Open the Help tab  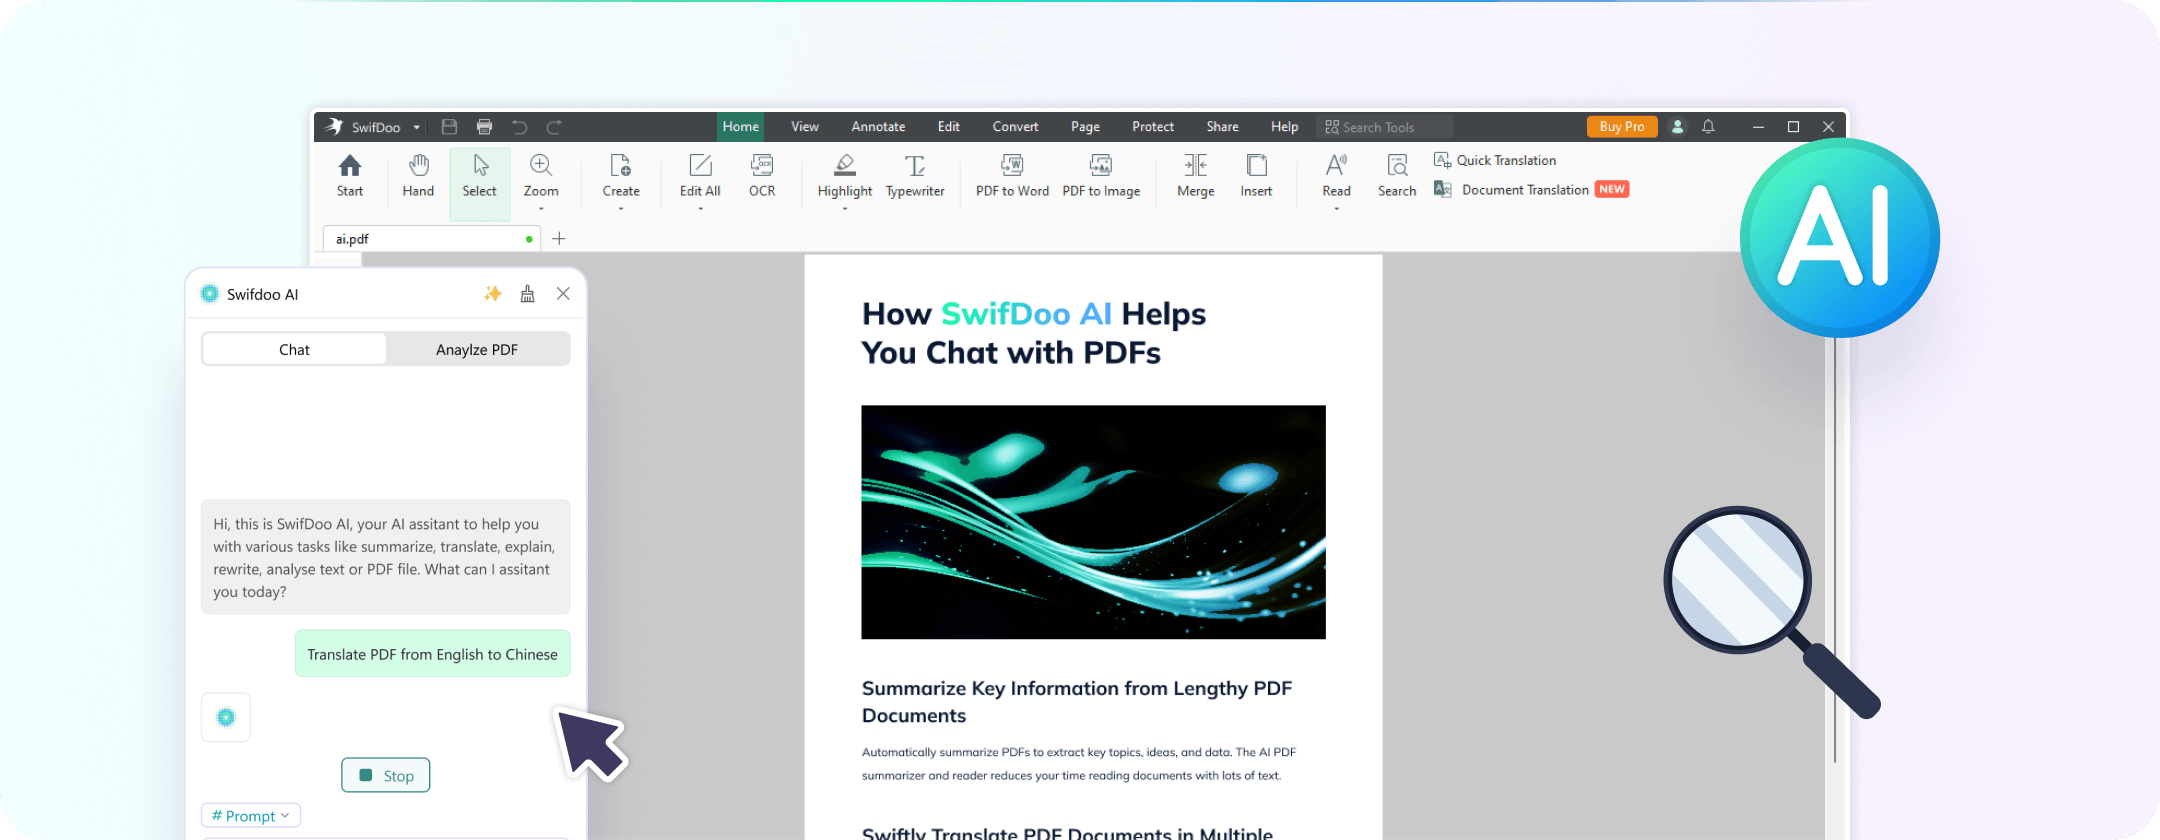[x=1284, y=127]
